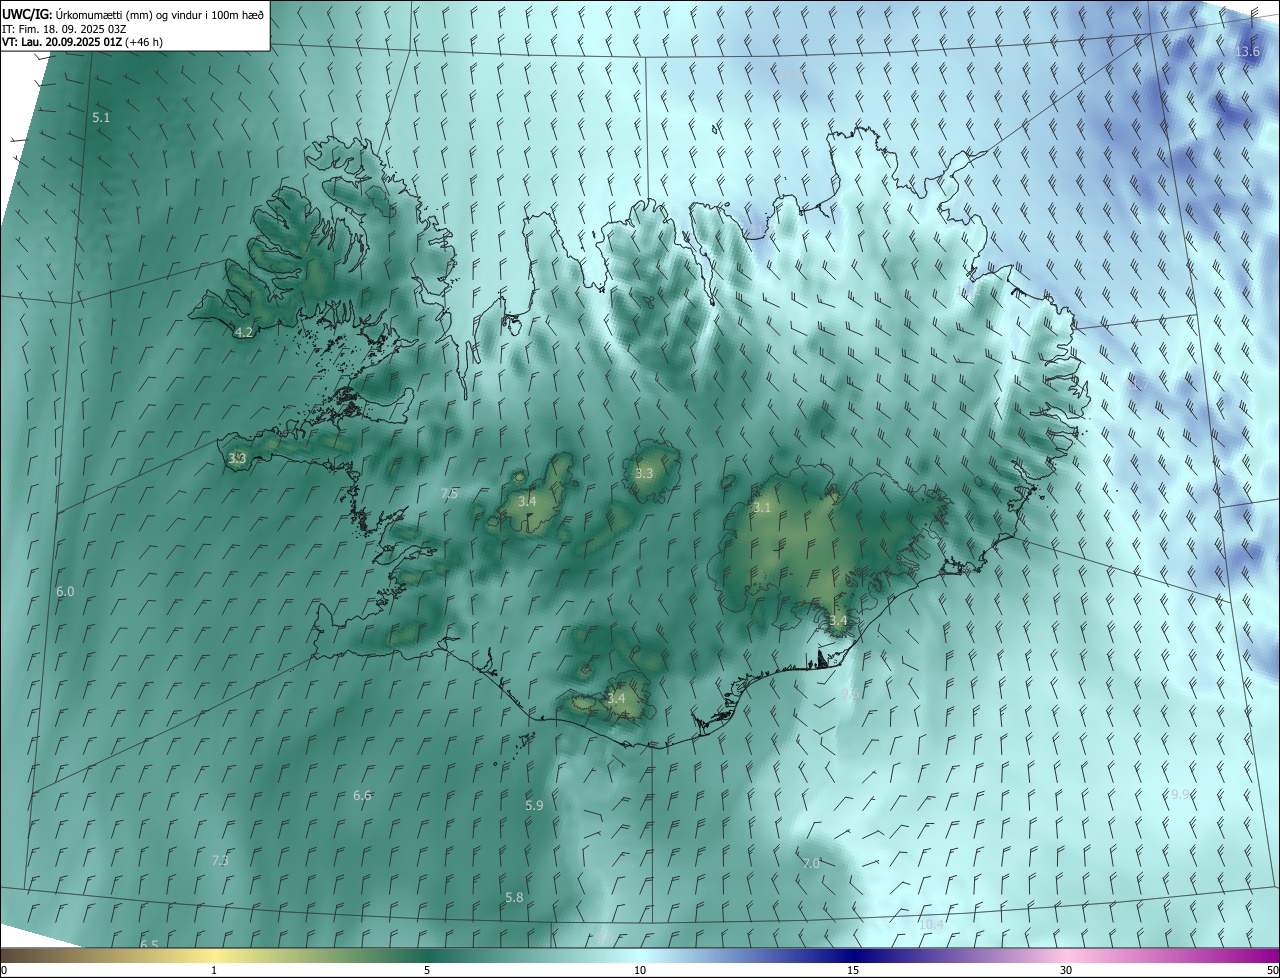Click the 5.8 value label on the map
The height and width of the screenshot is (978, 1280).
514,898
